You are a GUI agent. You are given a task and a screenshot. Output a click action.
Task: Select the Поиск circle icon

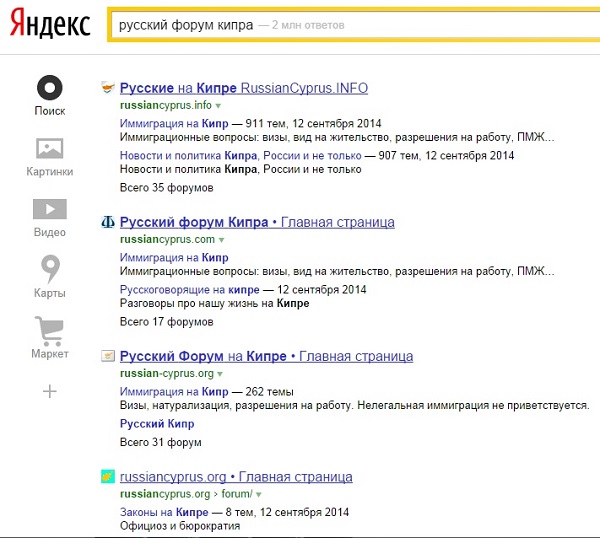(50, 88)
